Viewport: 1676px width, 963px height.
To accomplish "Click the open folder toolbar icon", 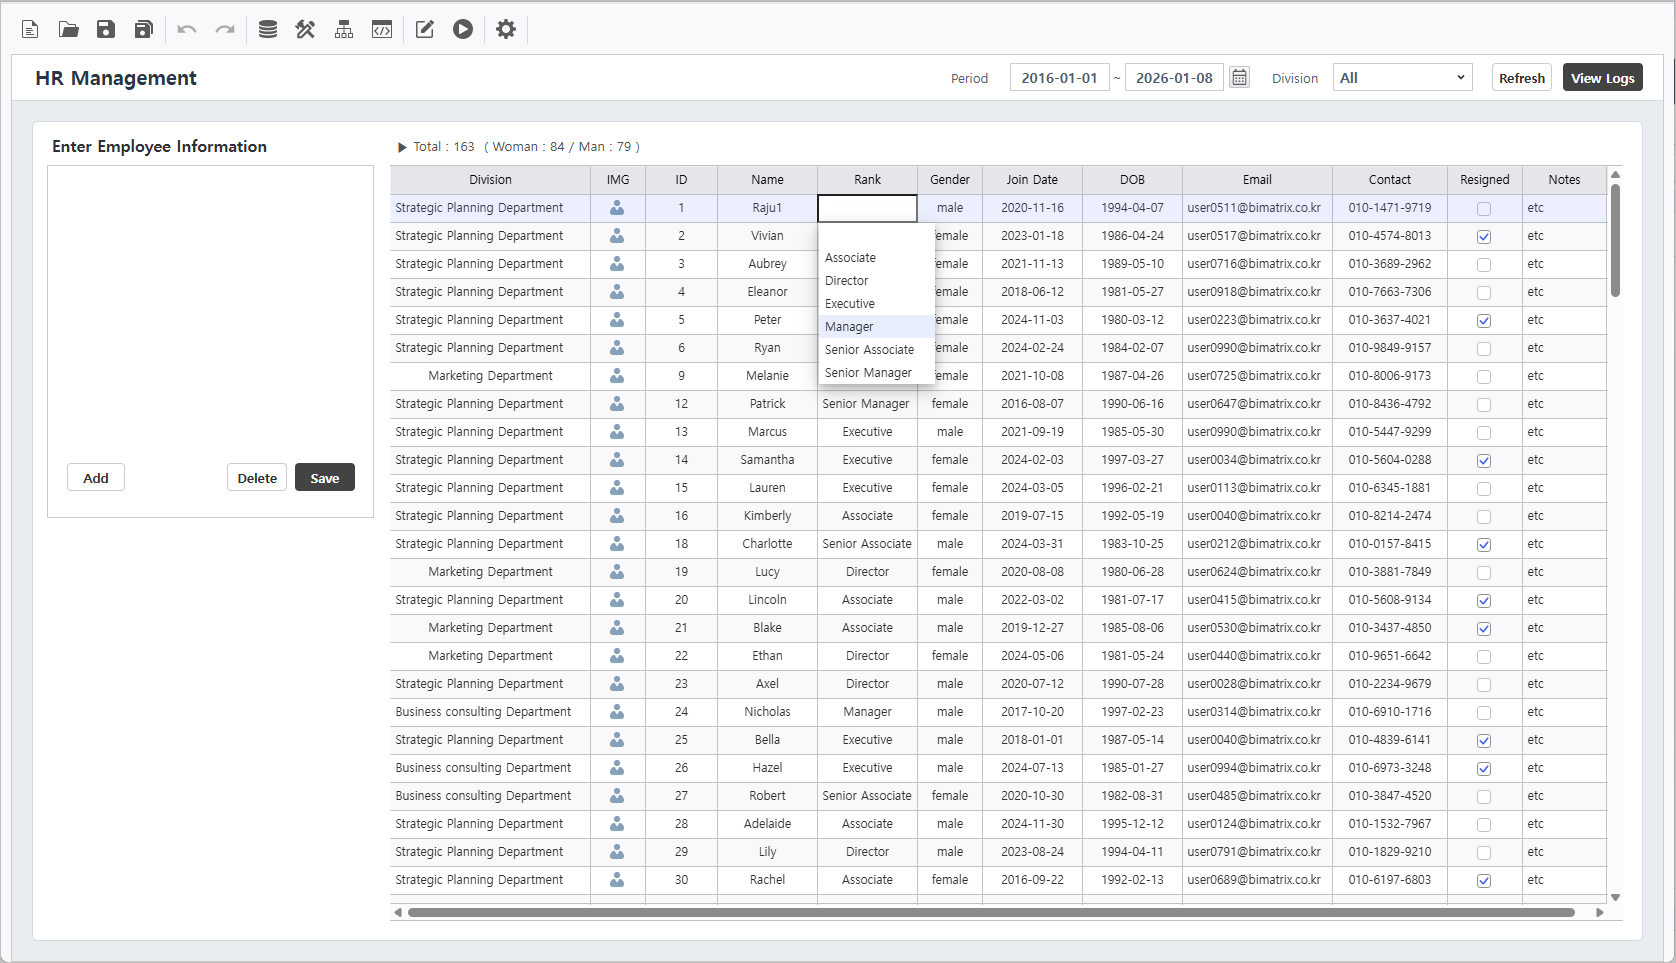I will [x=68, y=29].
